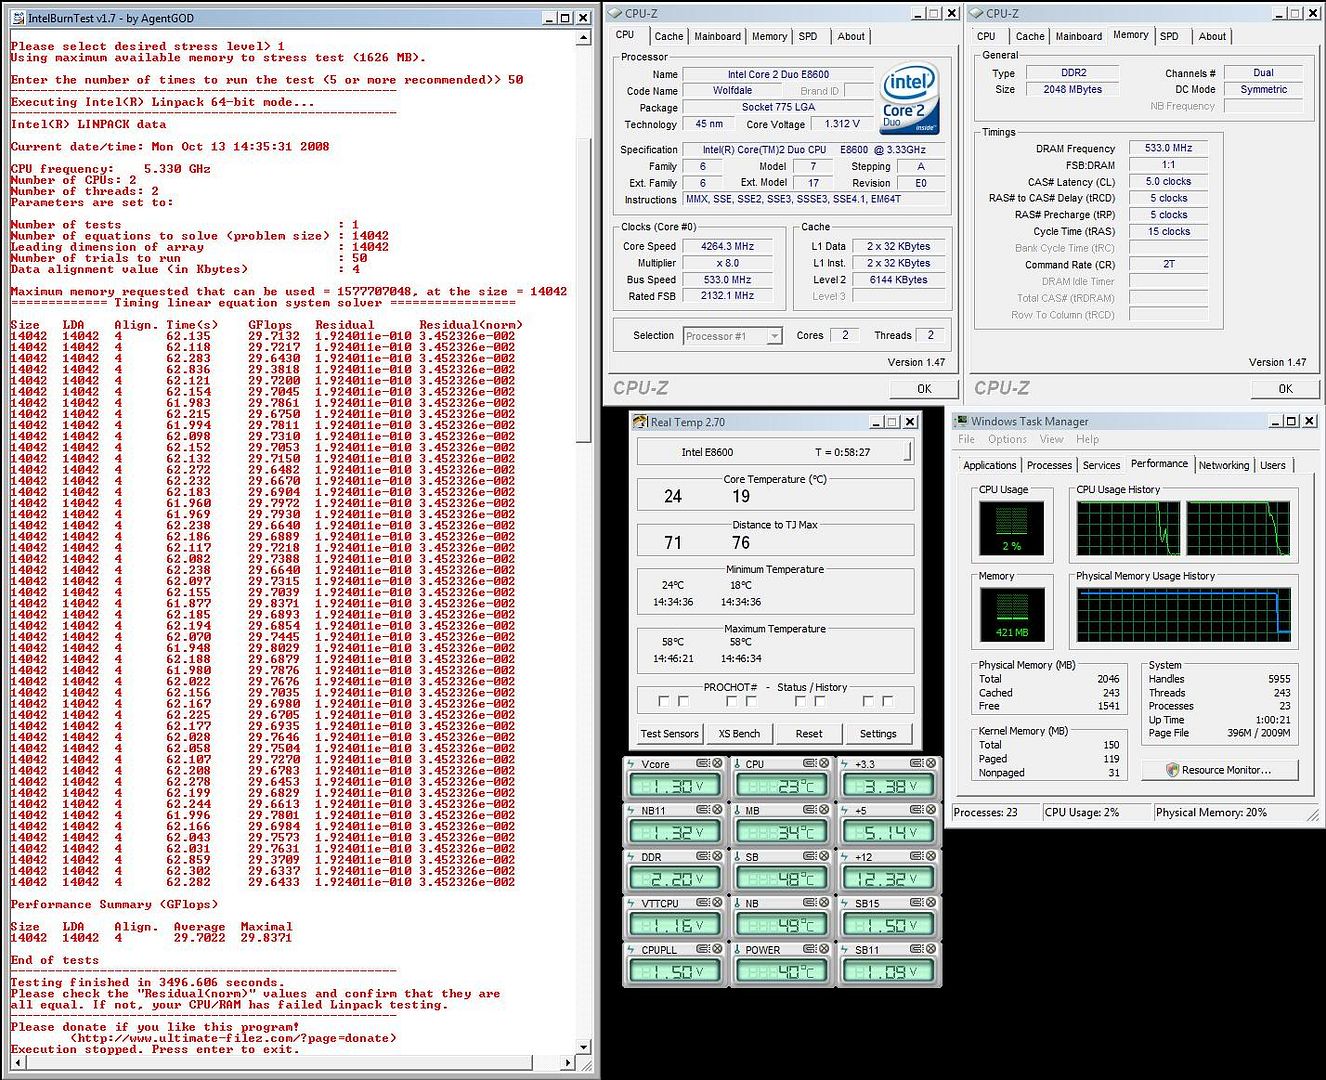The width and height of the screenshot is (1326, 1080).
Task: Click the Windows Task Manager title icon
Action: coord(962,421)
